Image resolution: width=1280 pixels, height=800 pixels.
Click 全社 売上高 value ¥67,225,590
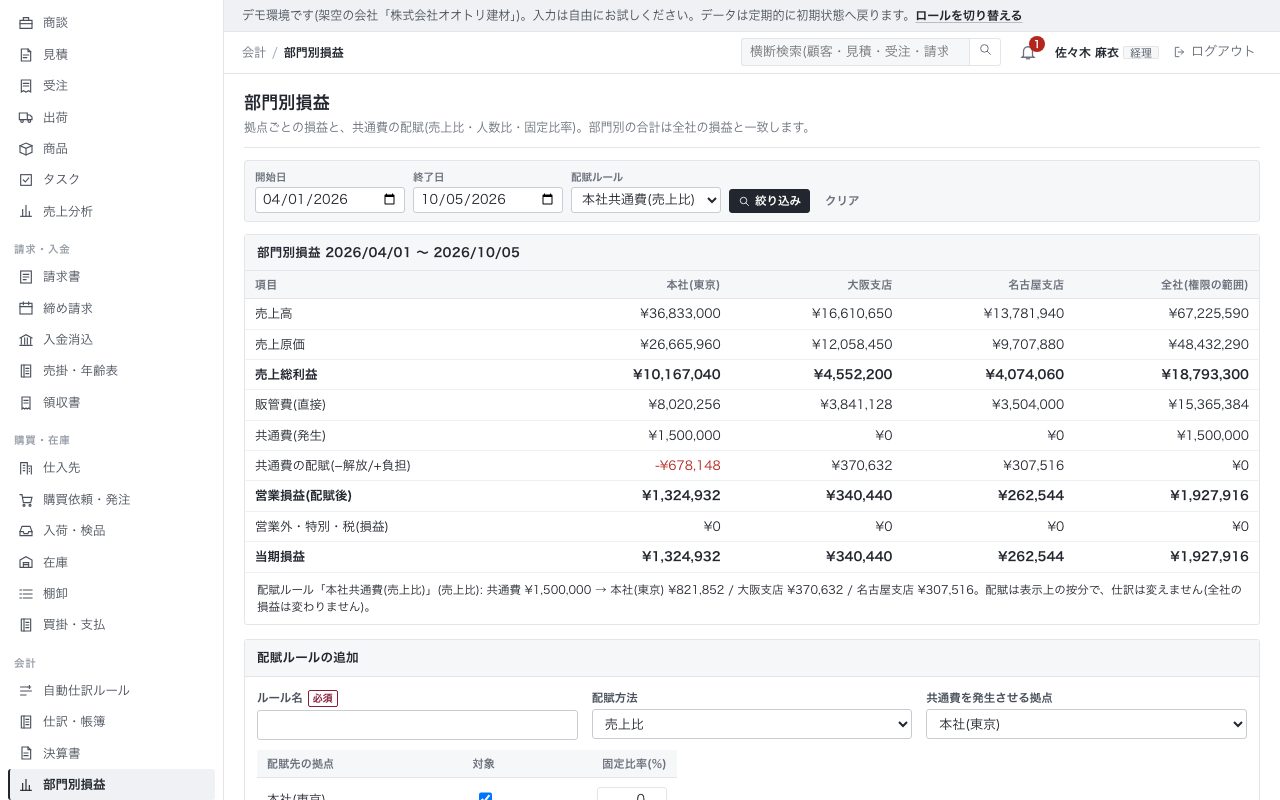[x=1208, y=313]
